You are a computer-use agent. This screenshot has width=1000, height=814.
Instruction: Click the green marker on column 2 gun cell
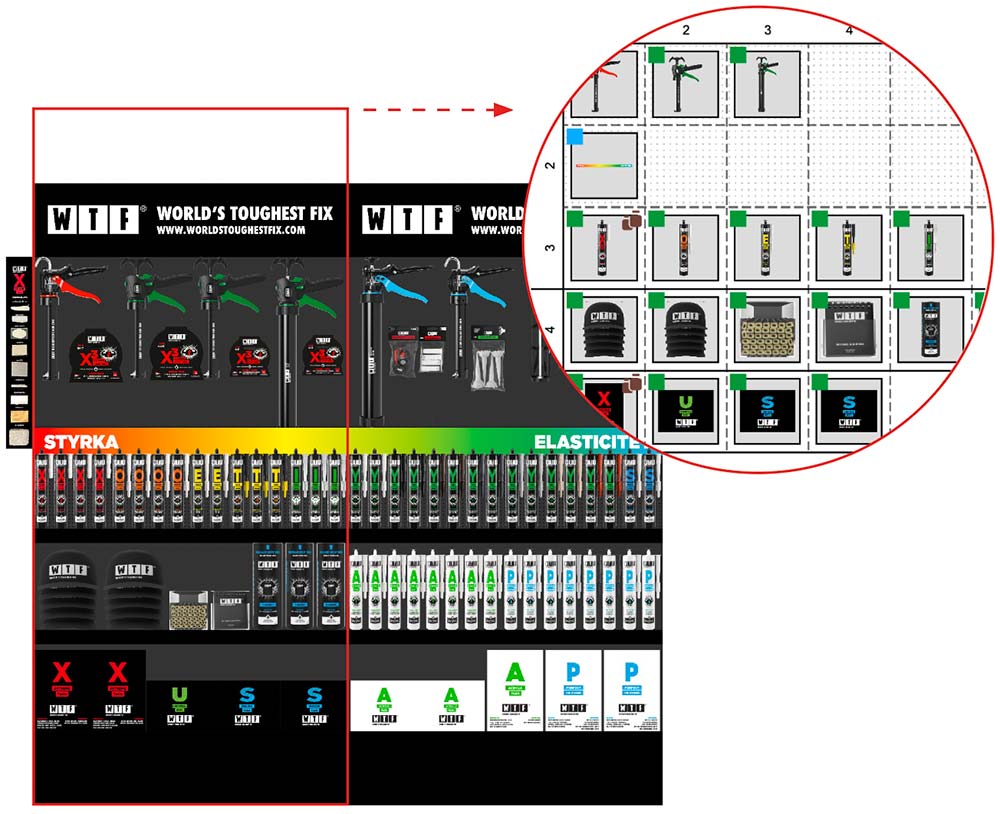pos(656,54)
